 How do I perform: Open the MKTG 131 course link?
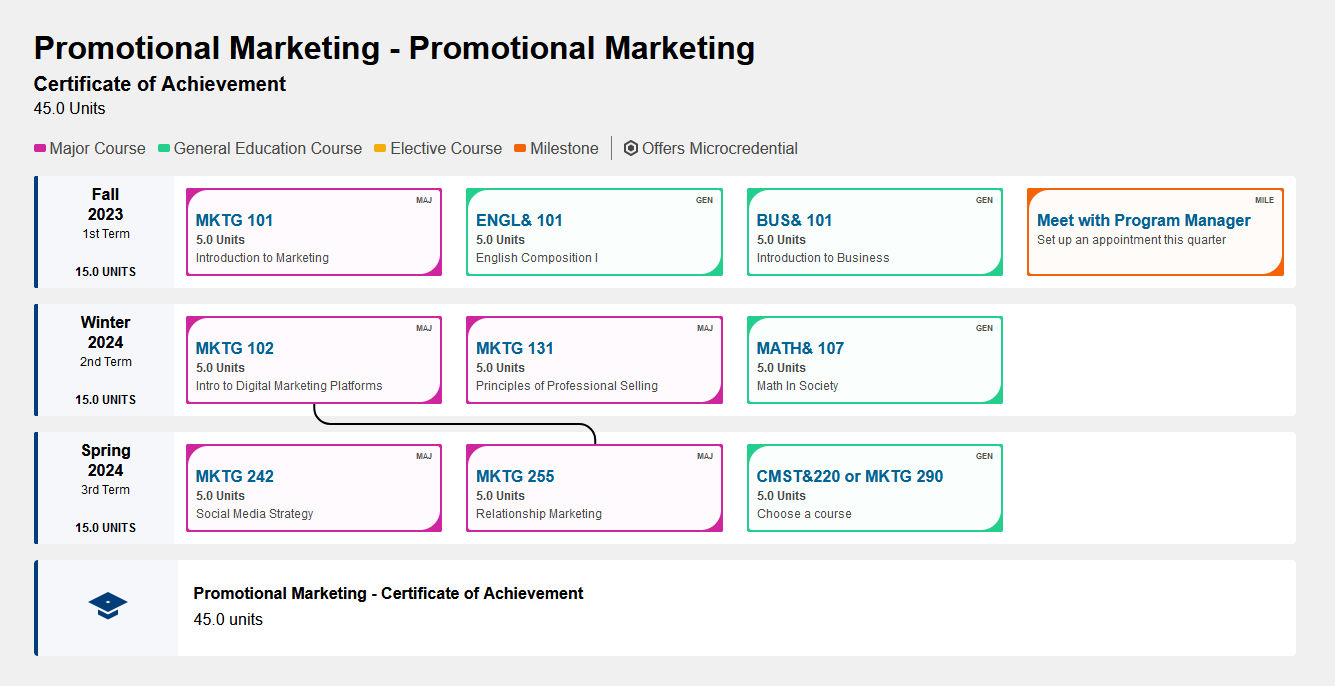click(x=514, y=348)
